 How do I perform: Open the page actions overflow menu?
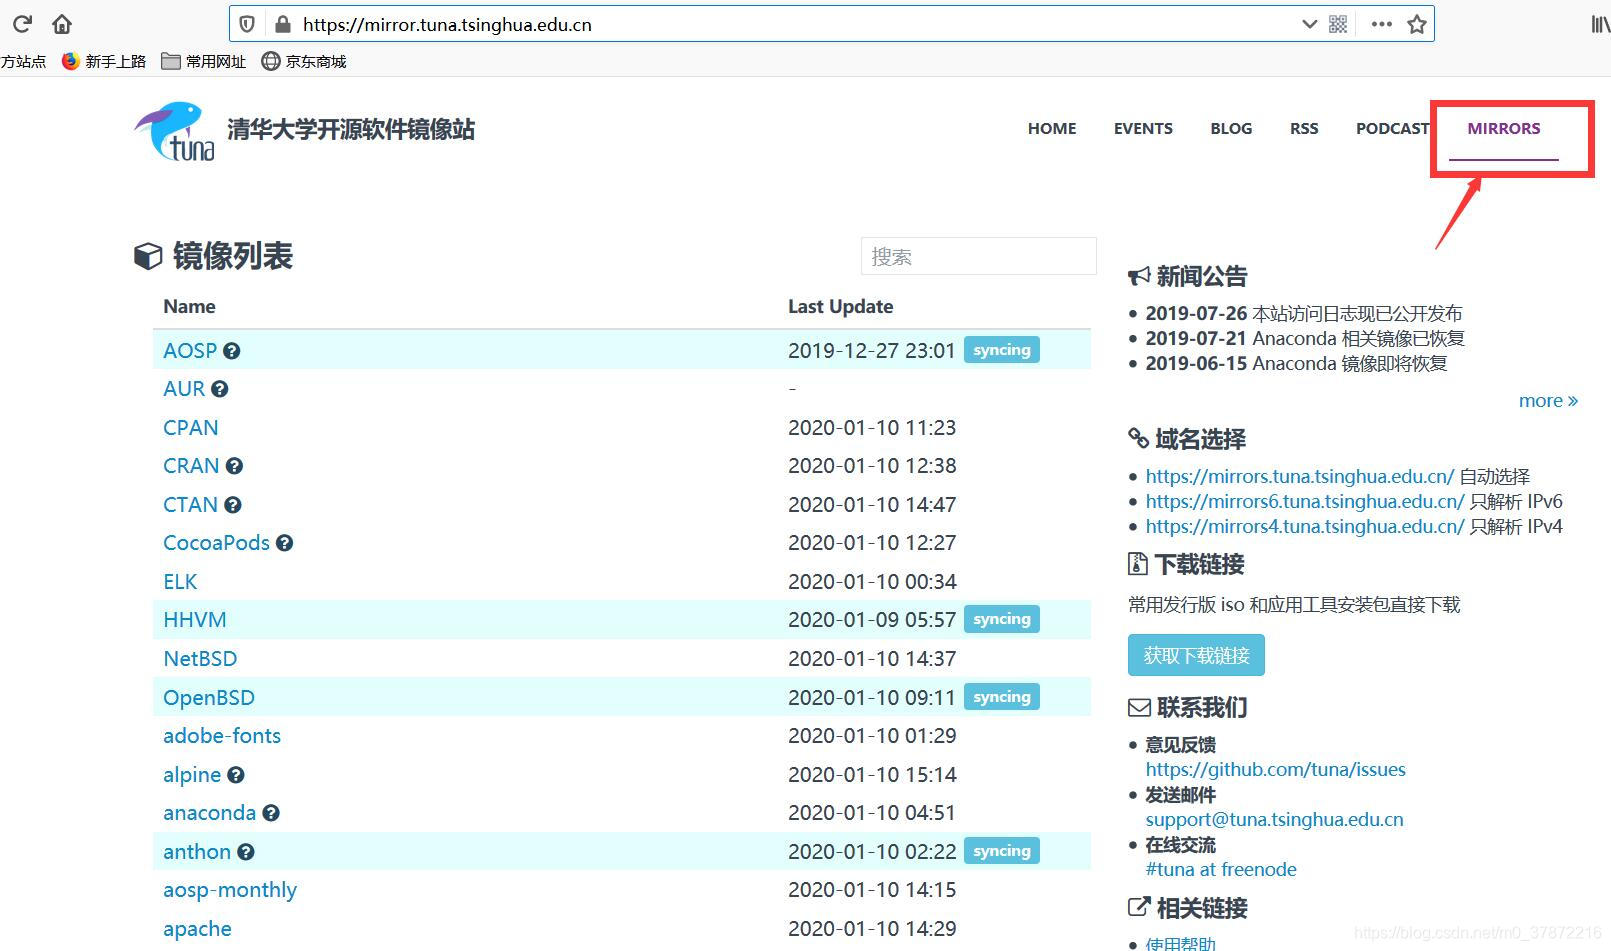[x=1381, y=24]
